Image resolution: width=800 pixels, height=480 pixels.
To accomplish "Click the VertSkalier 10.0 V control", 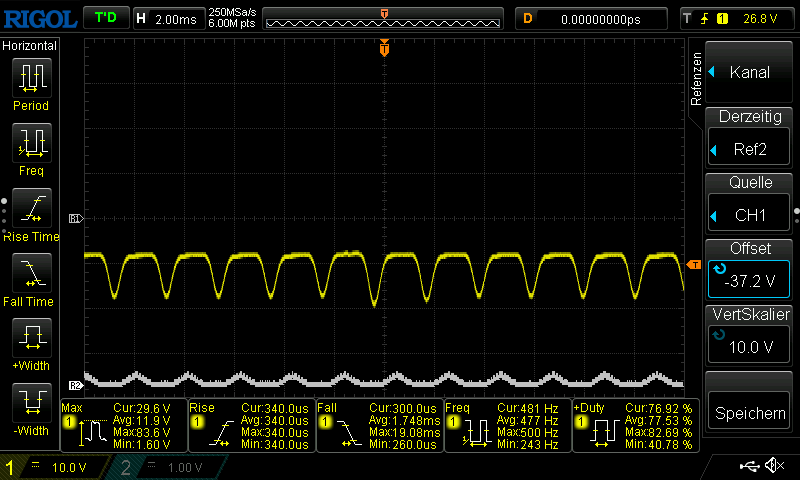I will tap(750, 334).
